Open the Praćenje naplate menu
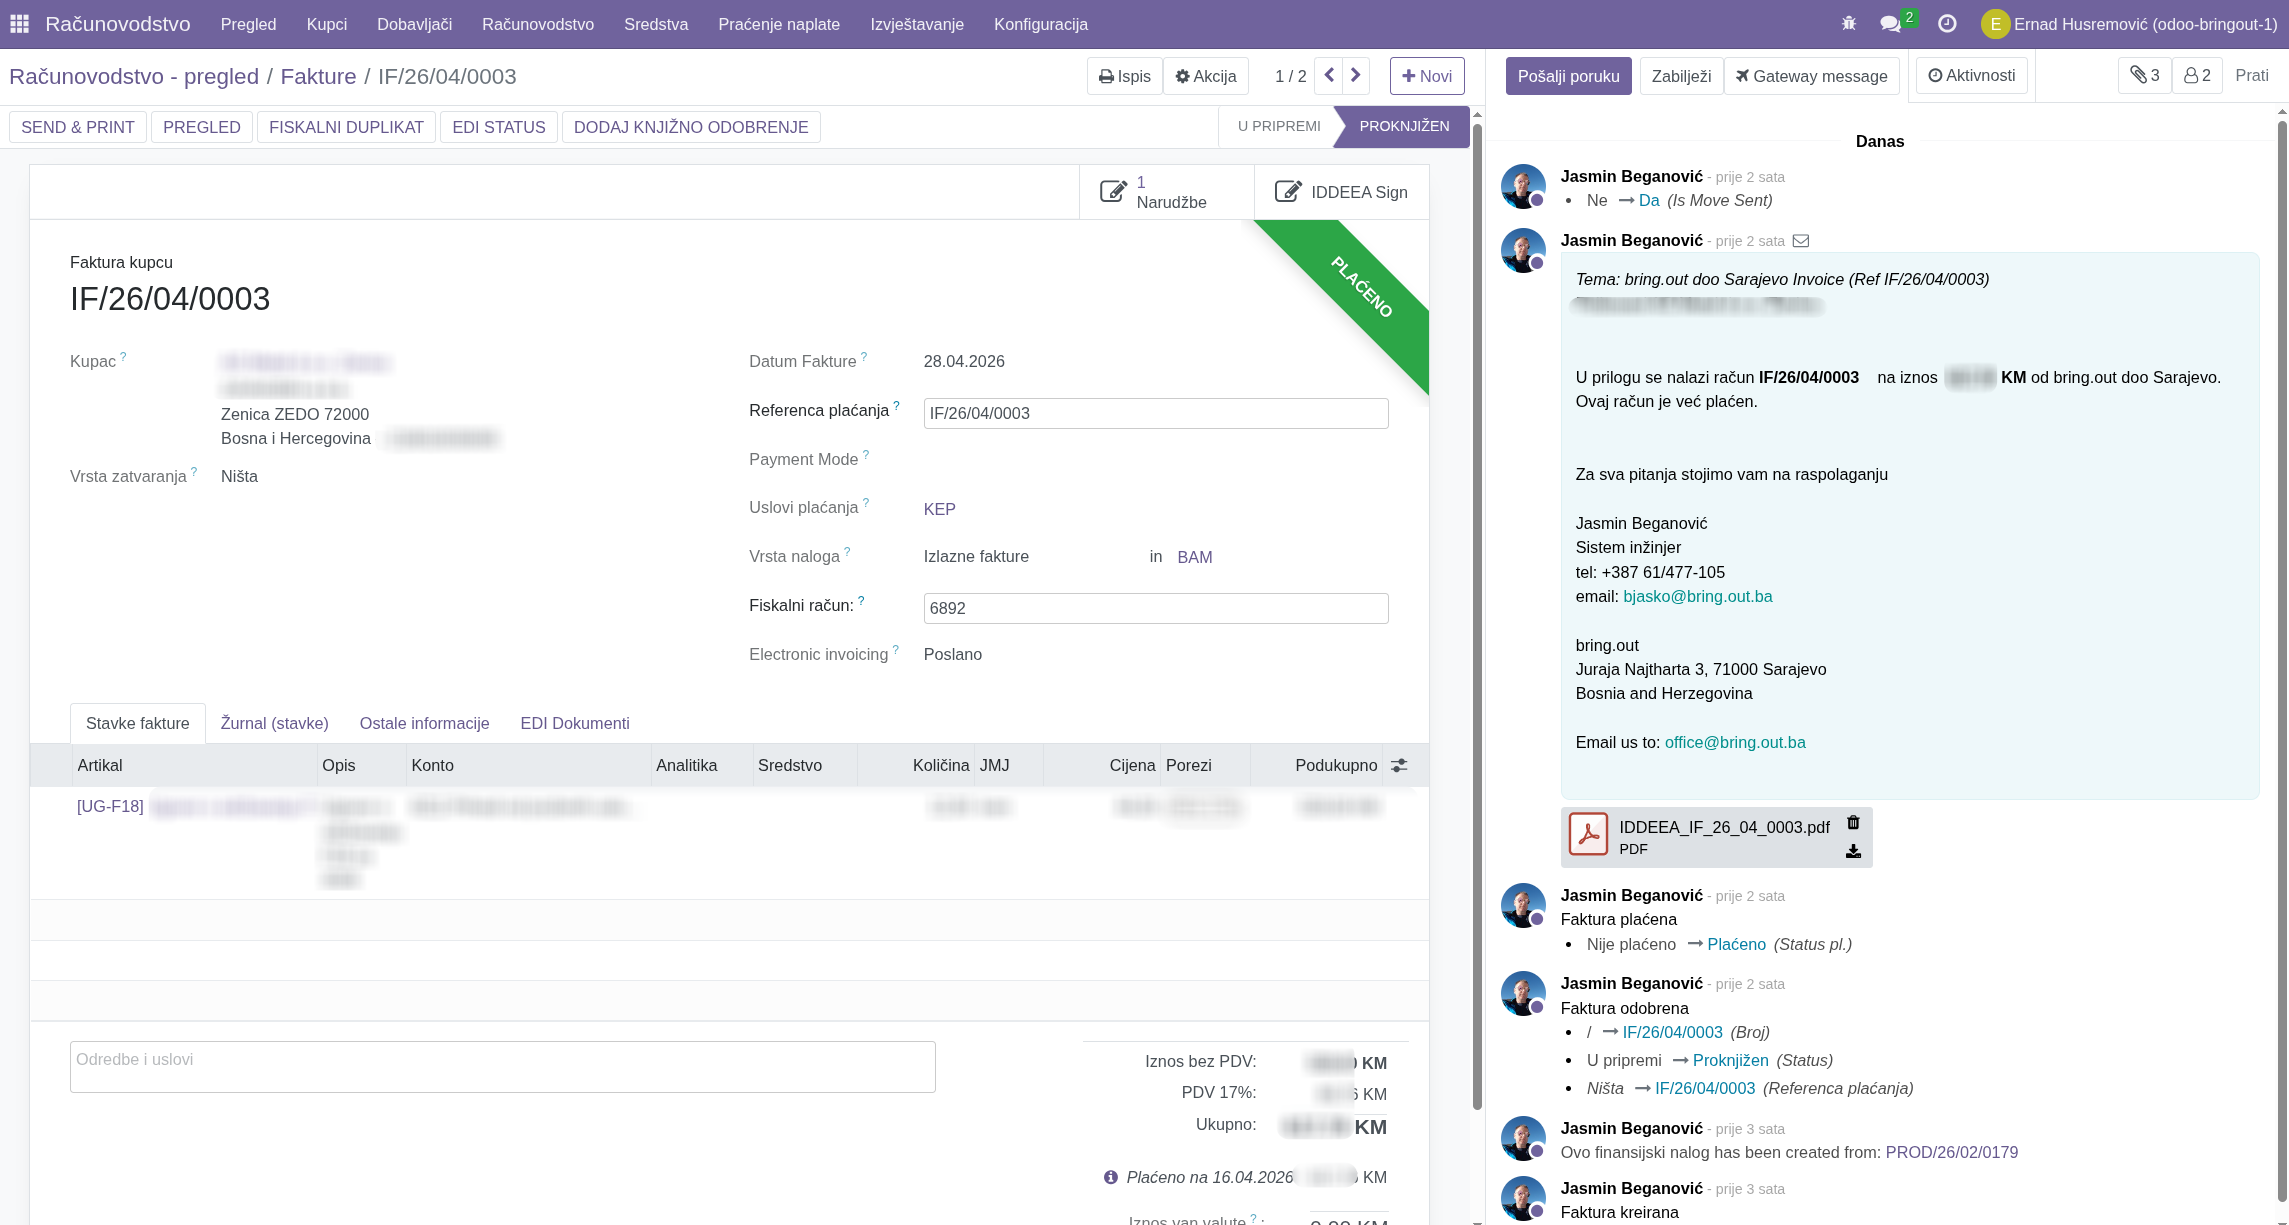 [779, 24]
